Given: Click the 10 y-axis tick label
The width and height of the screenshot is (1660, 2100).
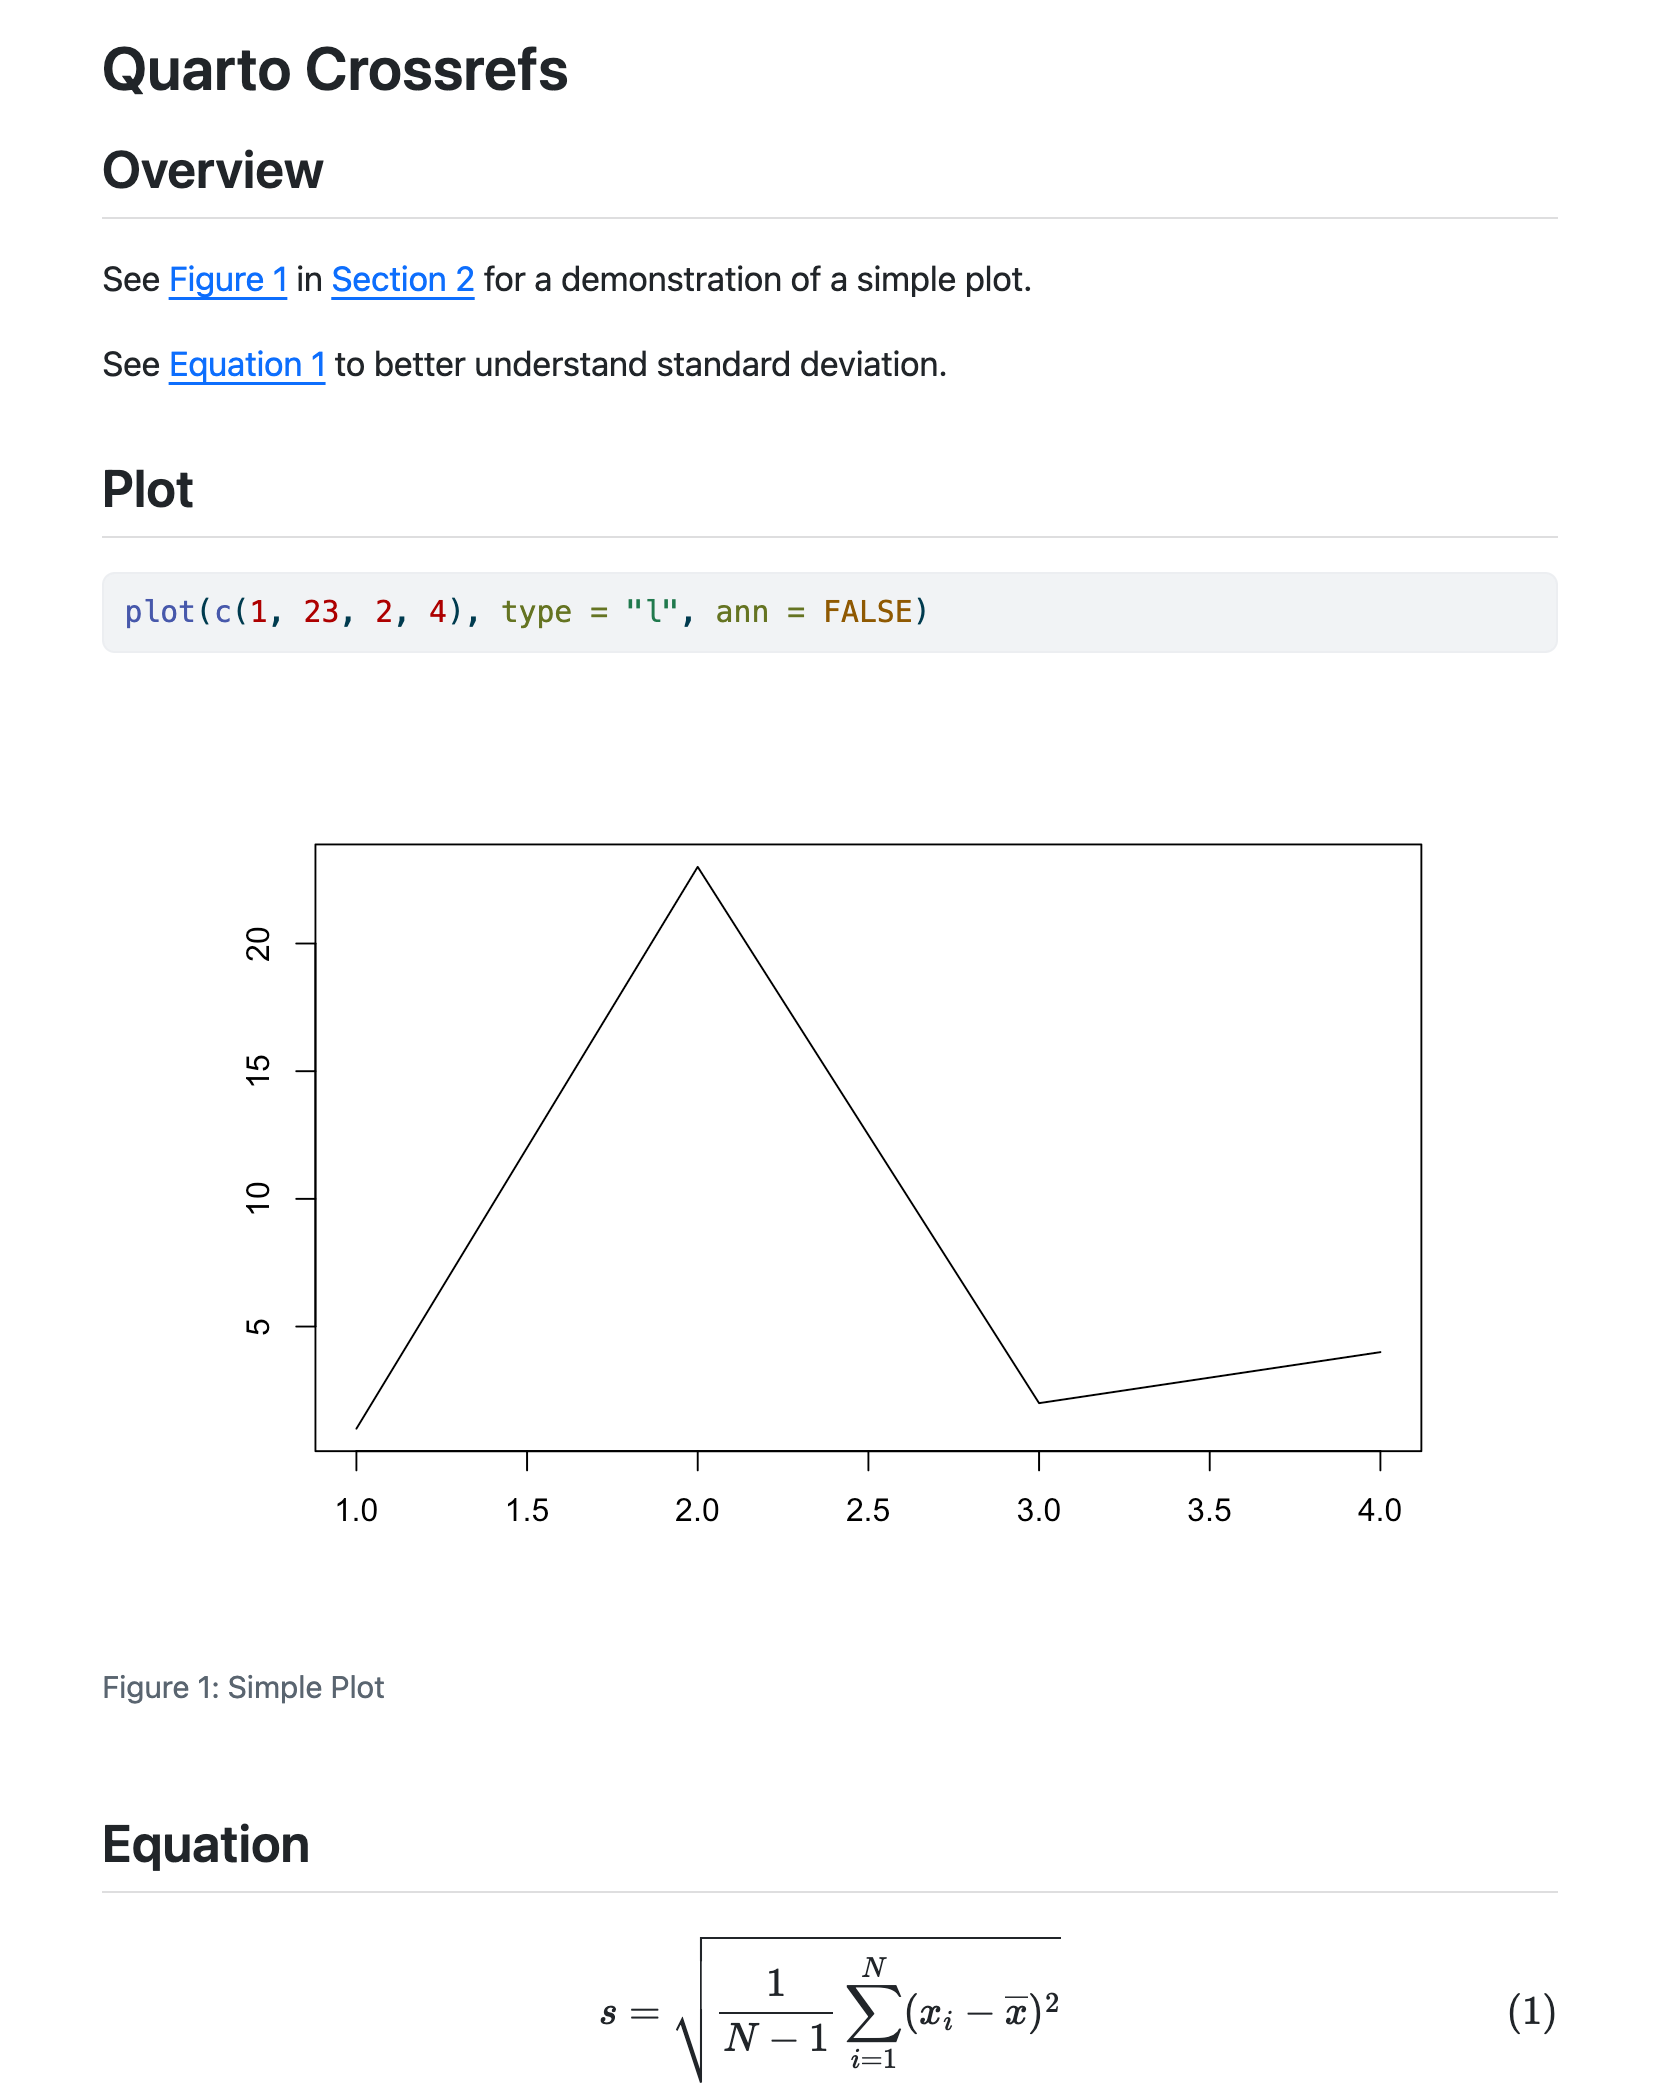Looking at the screenshot, I should point(258,1198).
